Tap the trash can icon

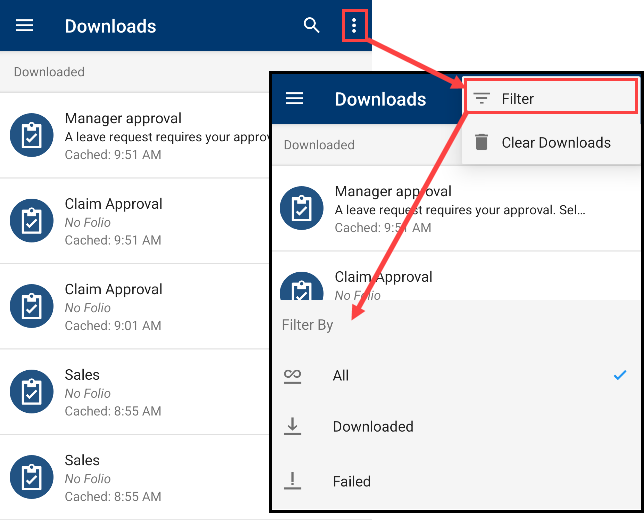click(x=481, y=142)
